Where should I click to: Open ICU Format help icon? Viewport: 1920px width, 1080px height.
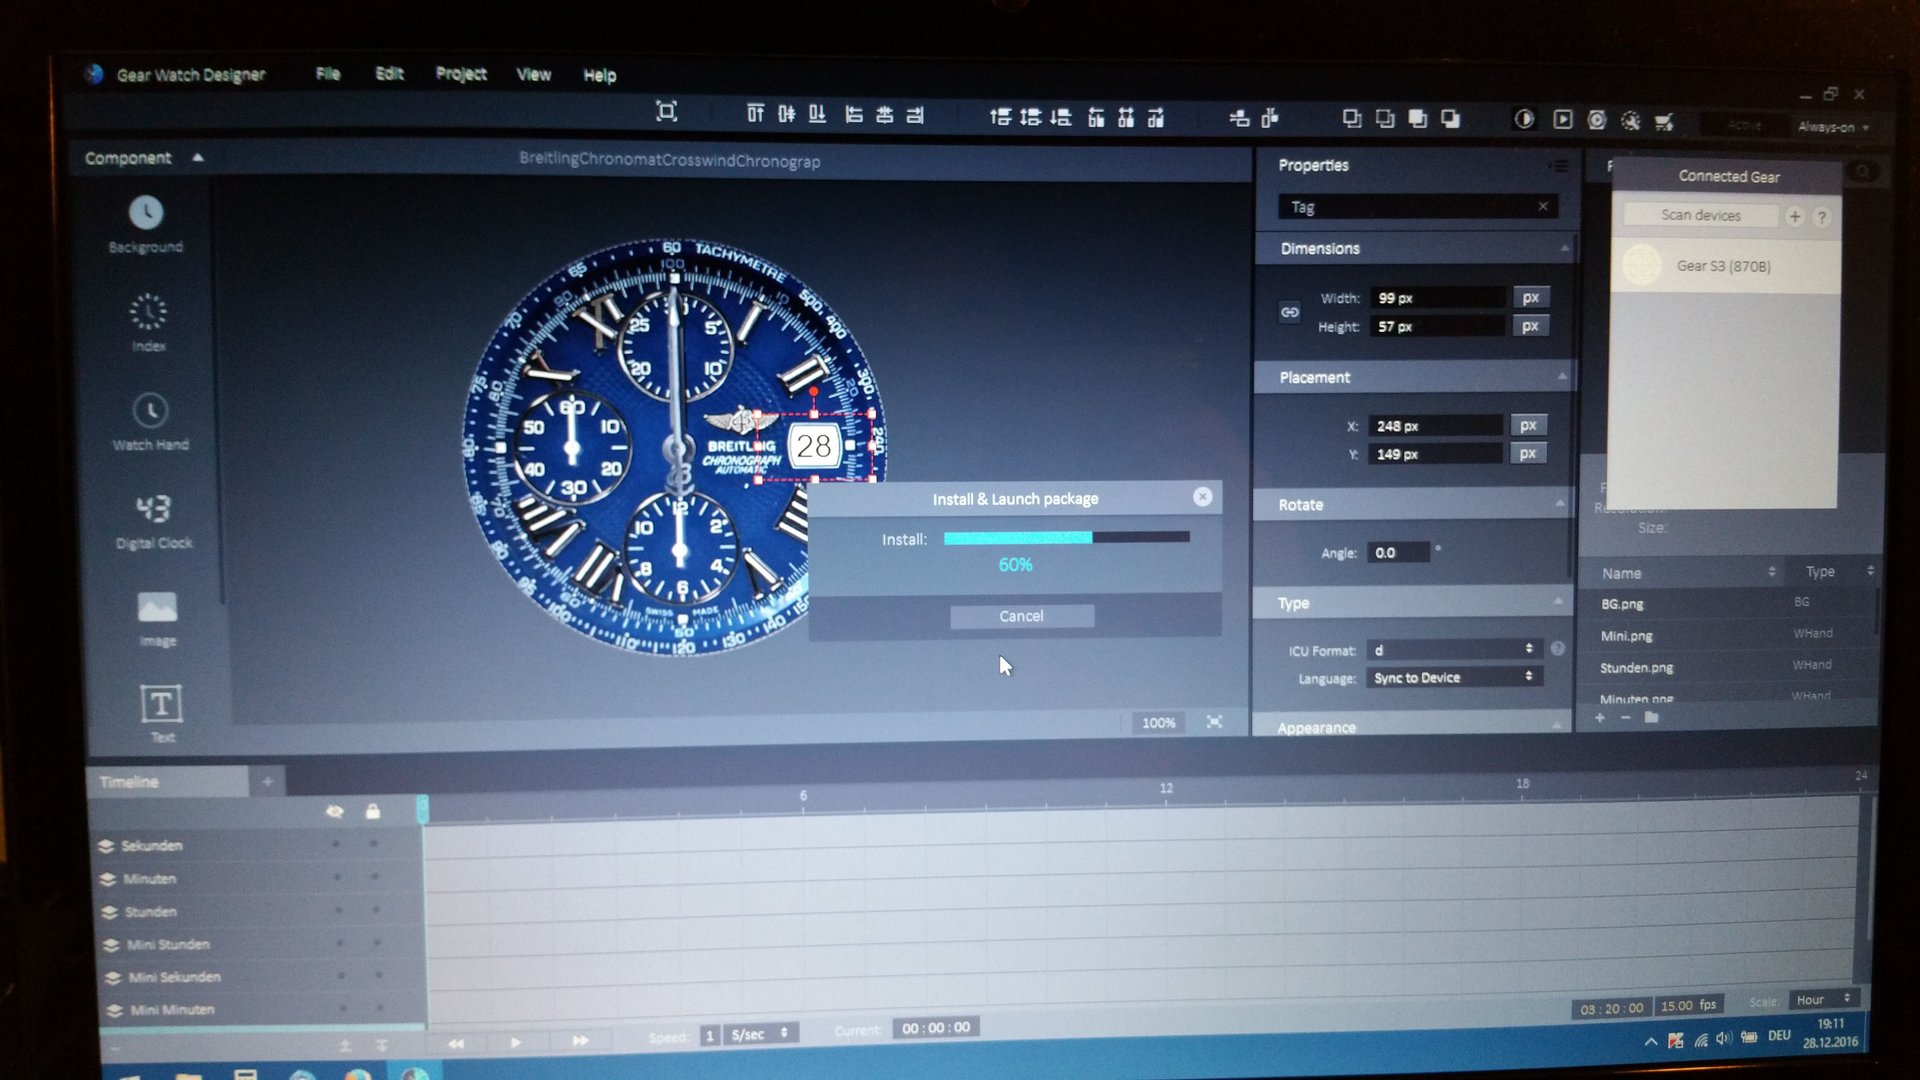coord(1557,648)
